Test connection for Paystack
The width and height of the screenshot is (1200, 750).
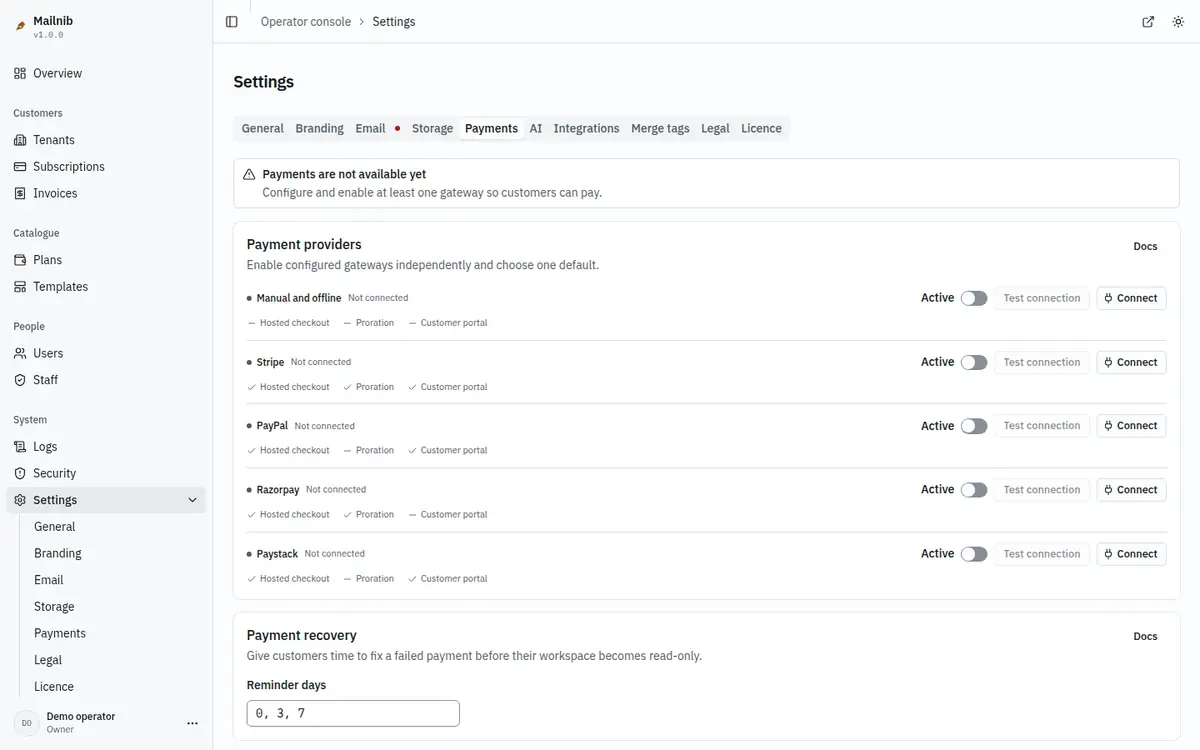(x=1042, y=554)
